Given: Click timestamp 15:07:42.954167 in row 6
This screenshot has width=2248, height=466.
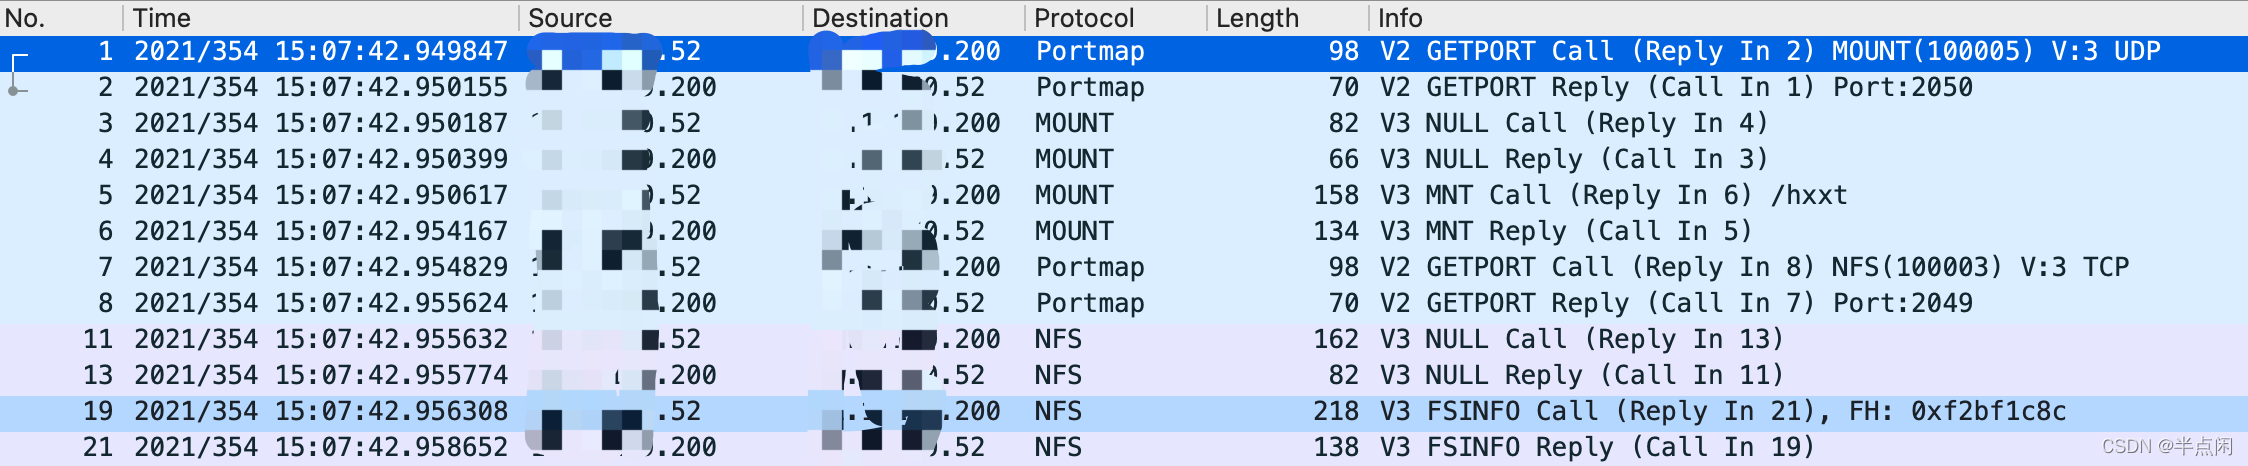Looking at the screenshot, I should pyautogui.click(x=391, y=232).
